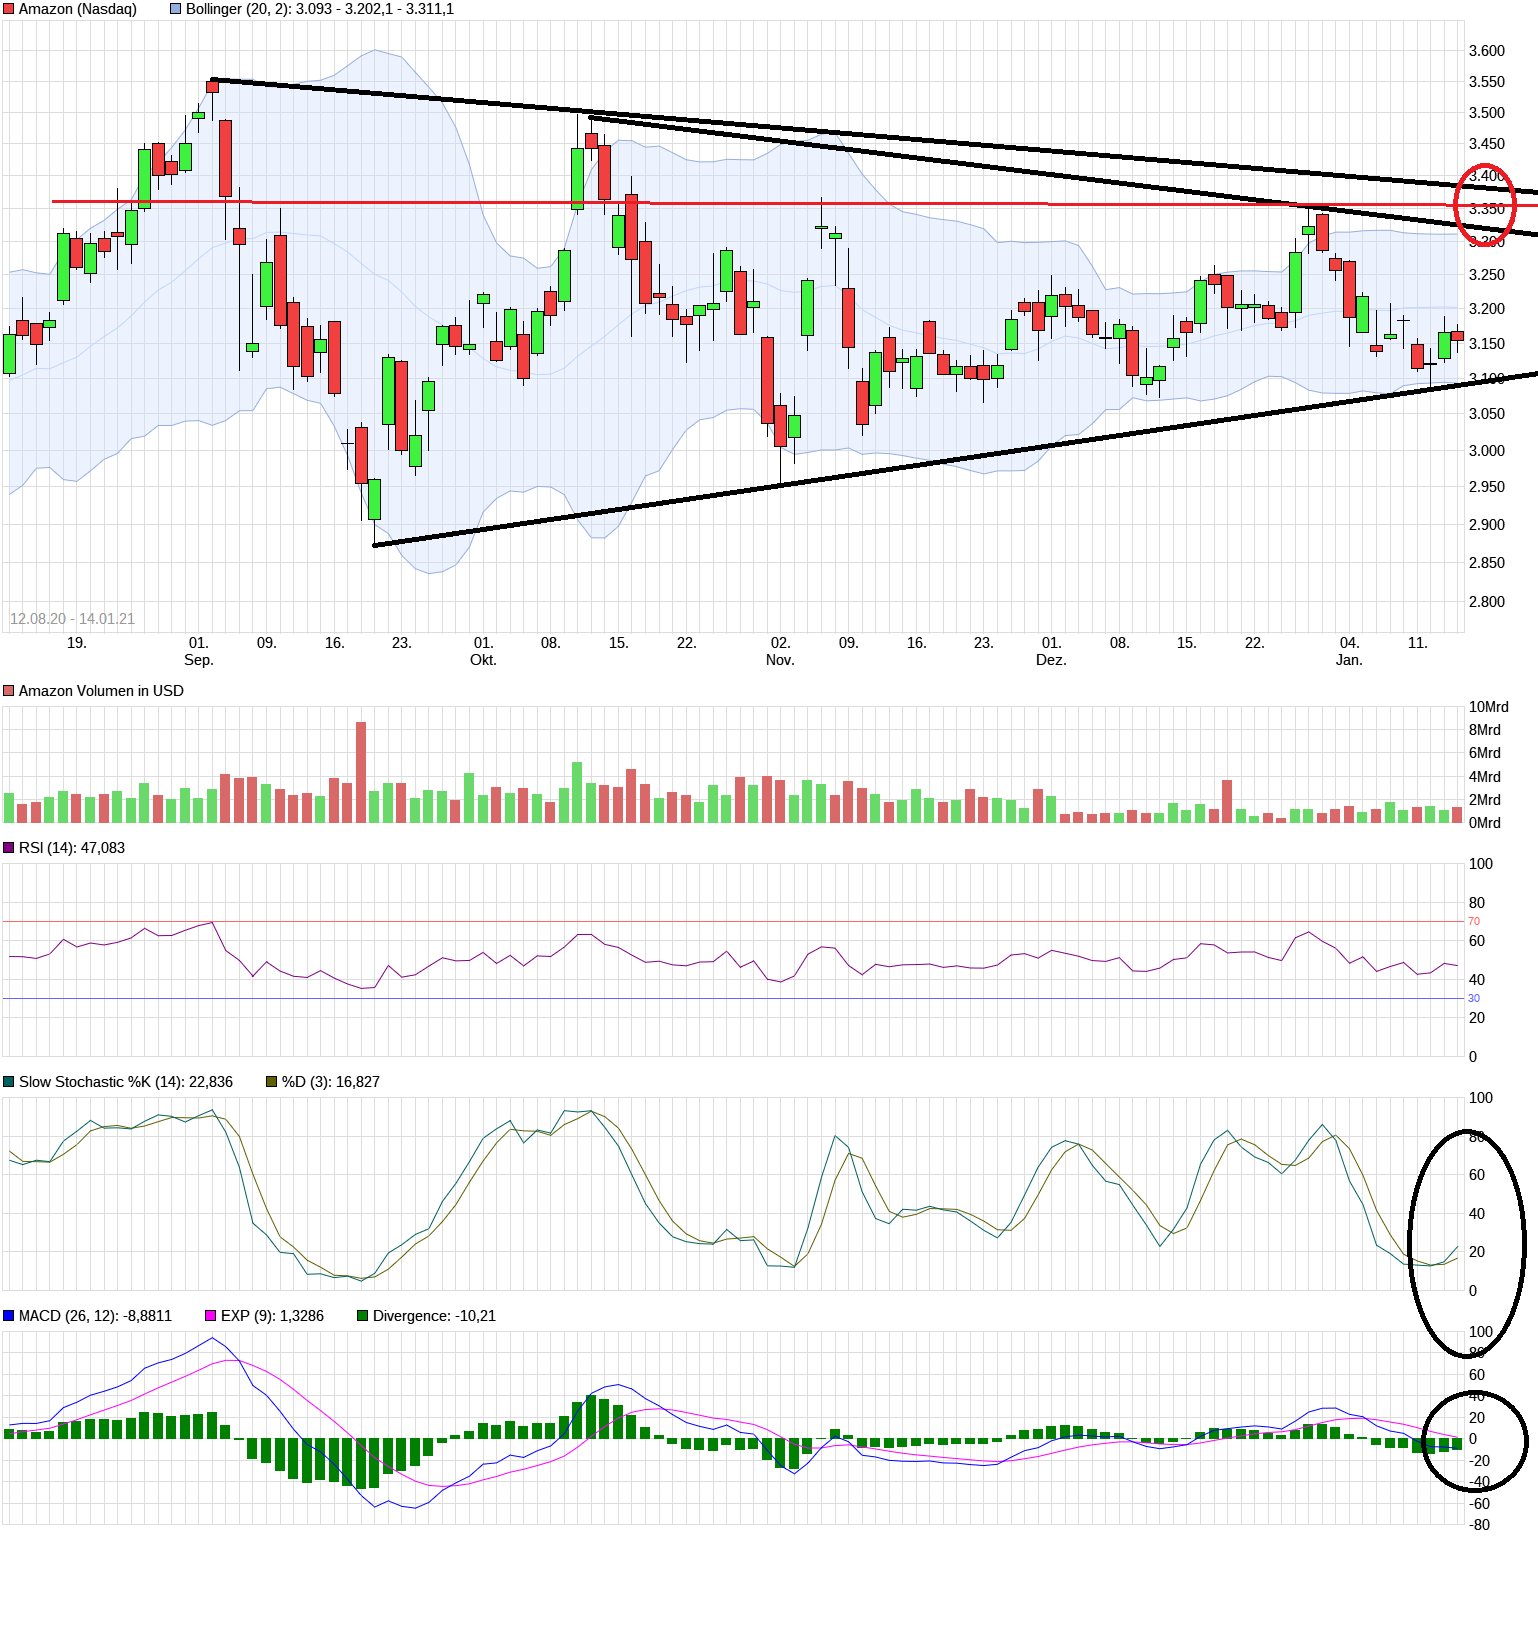Click the '%D (3): 16,827' label

coord(331,1082)
